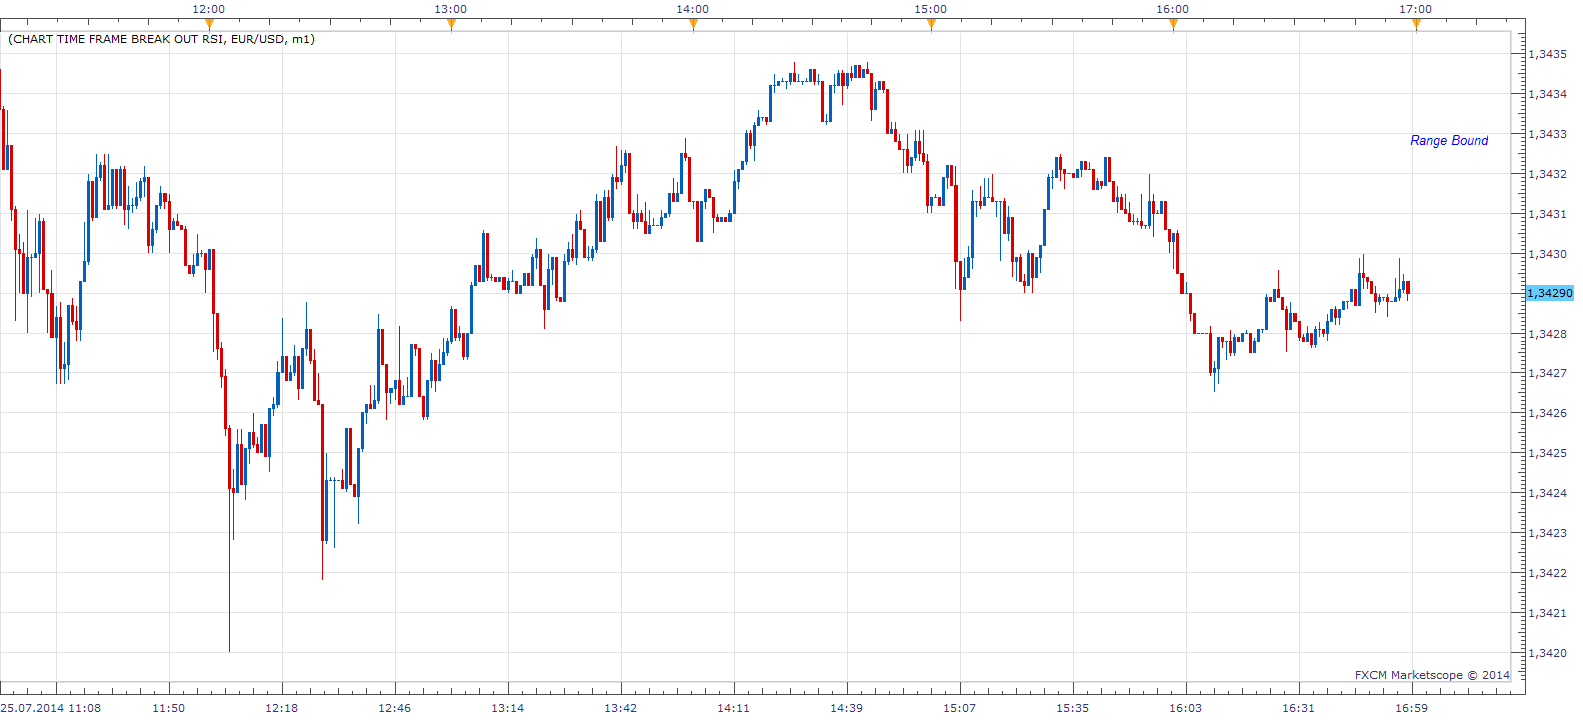
Task: Click the orange marker under 13:00
Action: (451, 24)
